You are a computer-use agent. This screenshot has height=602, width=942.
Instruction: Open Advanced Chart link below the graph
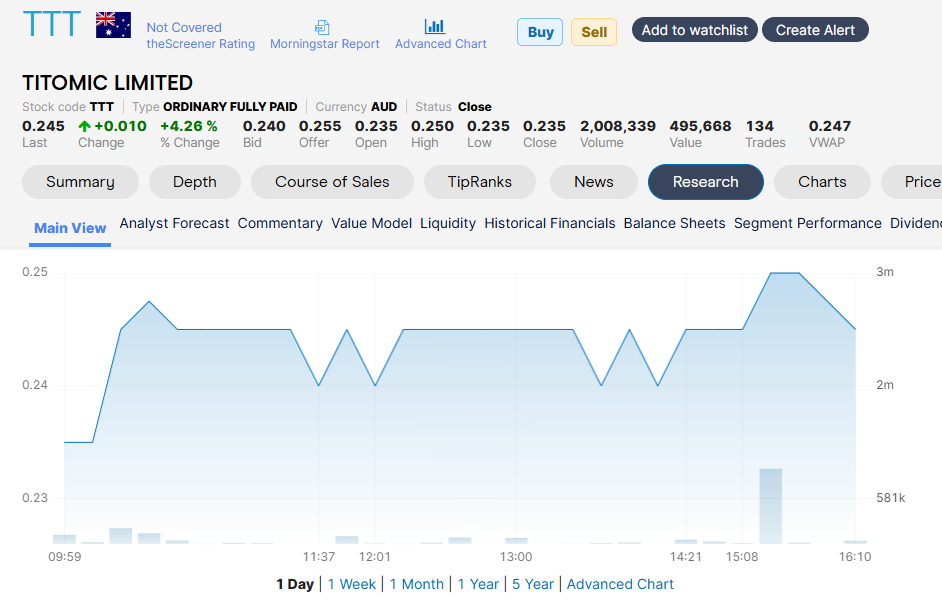click(620, 584)
